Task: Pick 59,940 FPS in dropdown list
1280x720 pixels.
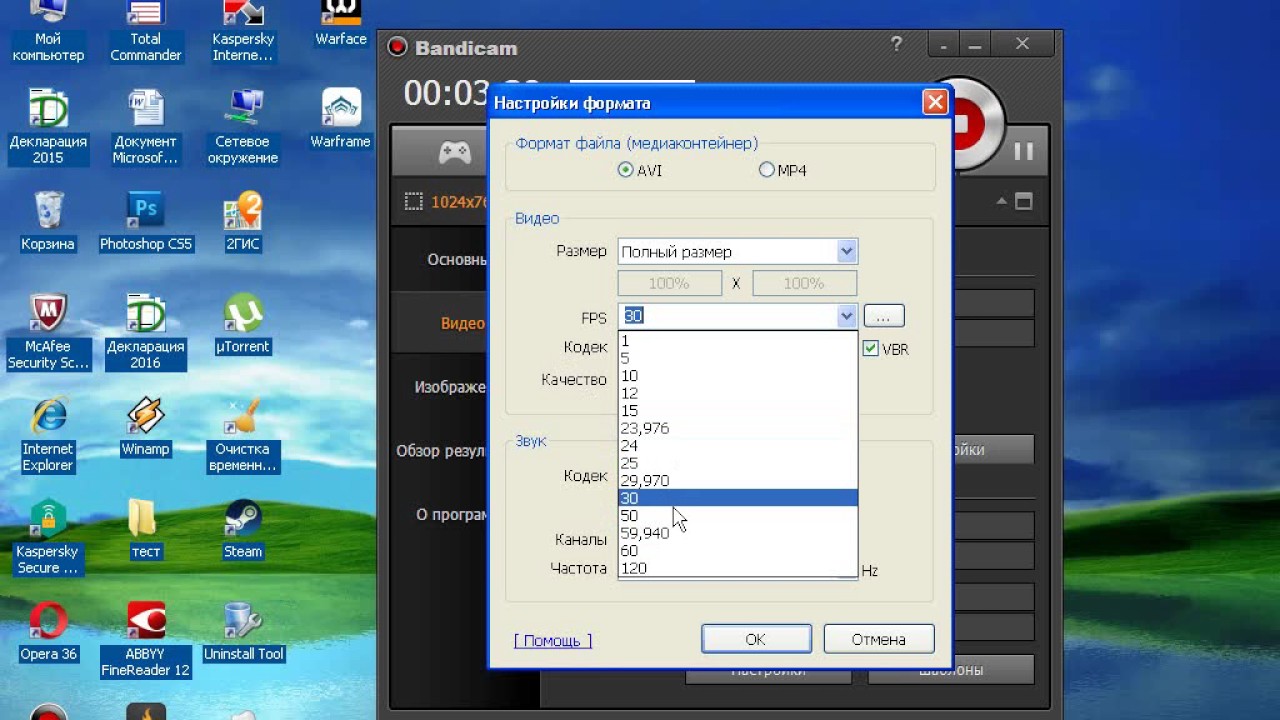Action: coord(738,533)
